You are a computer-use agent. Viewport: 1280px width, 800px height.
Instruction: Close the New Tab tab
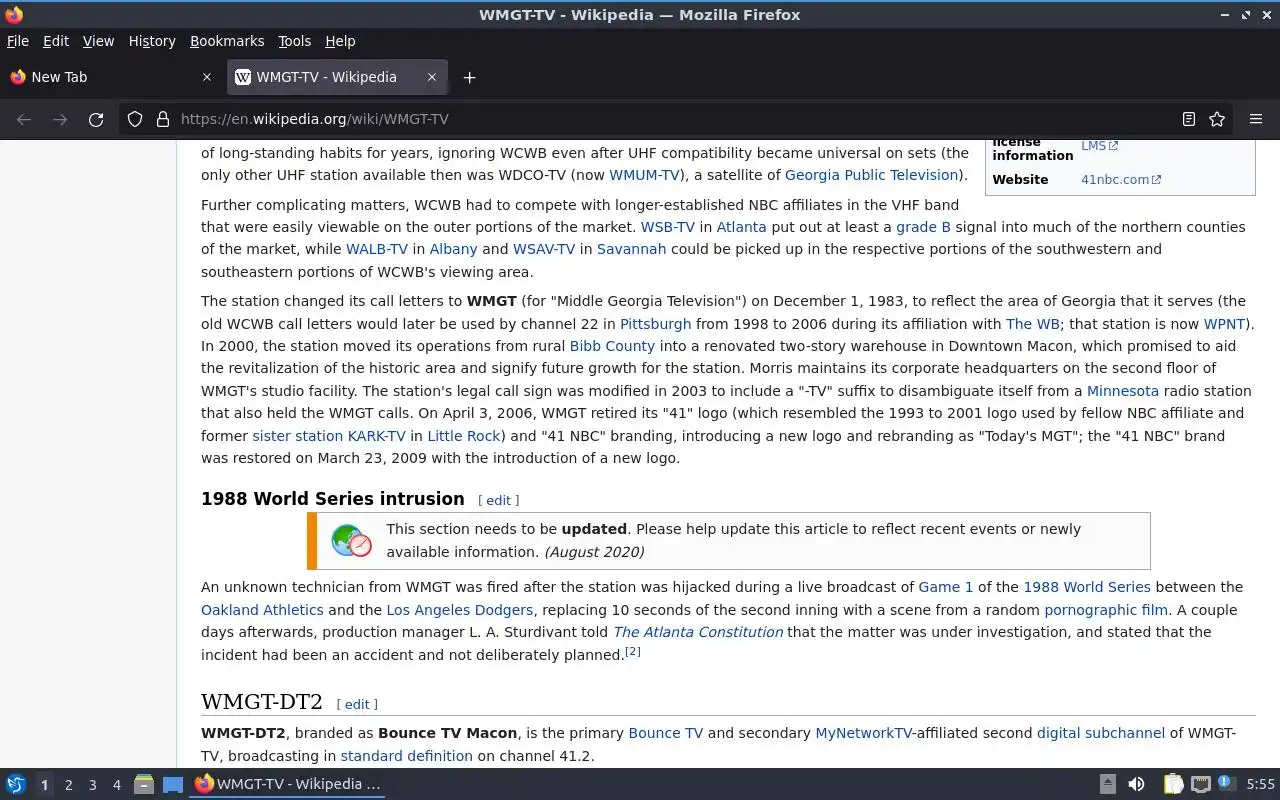click(x=207, y=77)
